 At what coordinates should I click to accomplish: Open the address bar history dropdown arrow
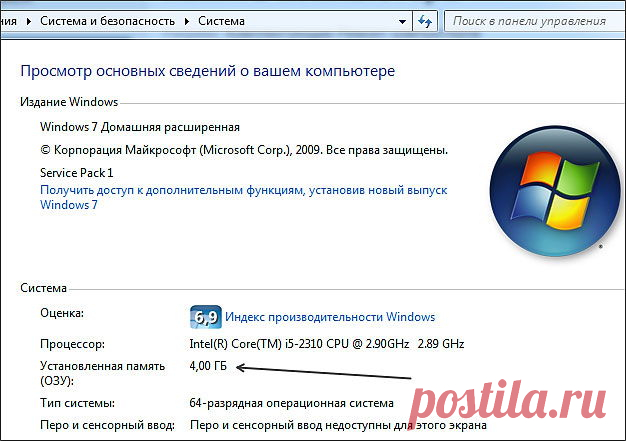(x=402, y=22)
